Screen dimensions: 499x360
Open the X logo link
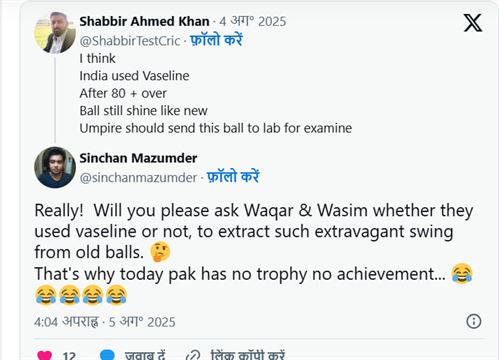473,23
